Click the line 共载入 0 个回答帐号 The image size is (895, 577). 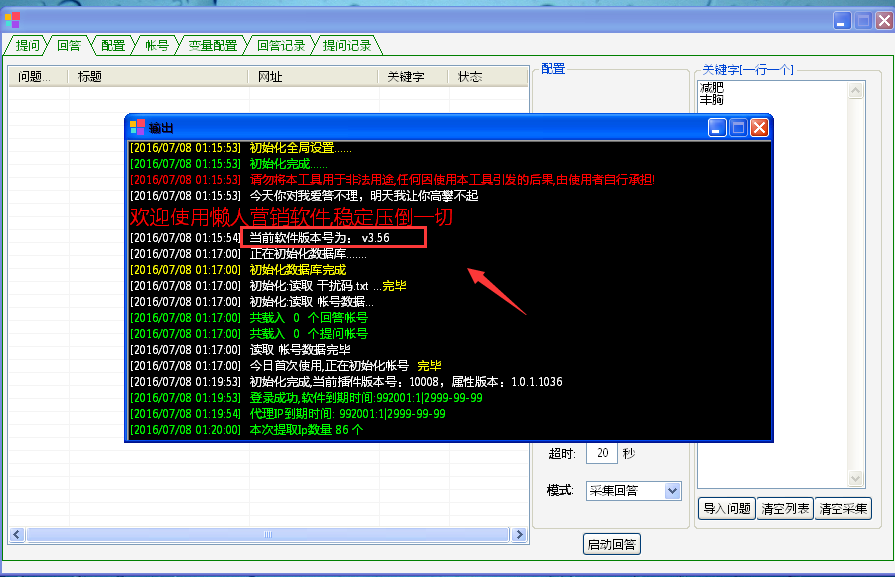click(x=249, y=318)
